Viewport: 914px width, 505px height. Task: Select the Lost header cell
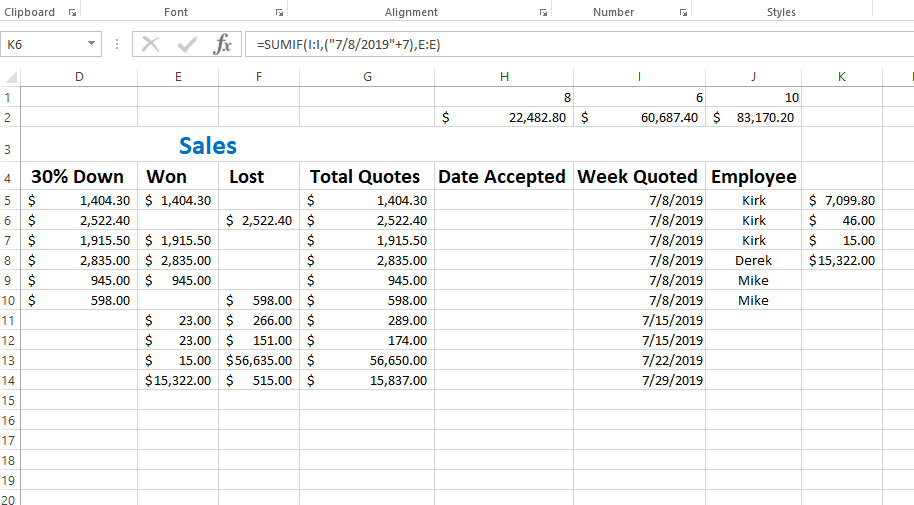(x=259, y=177)
